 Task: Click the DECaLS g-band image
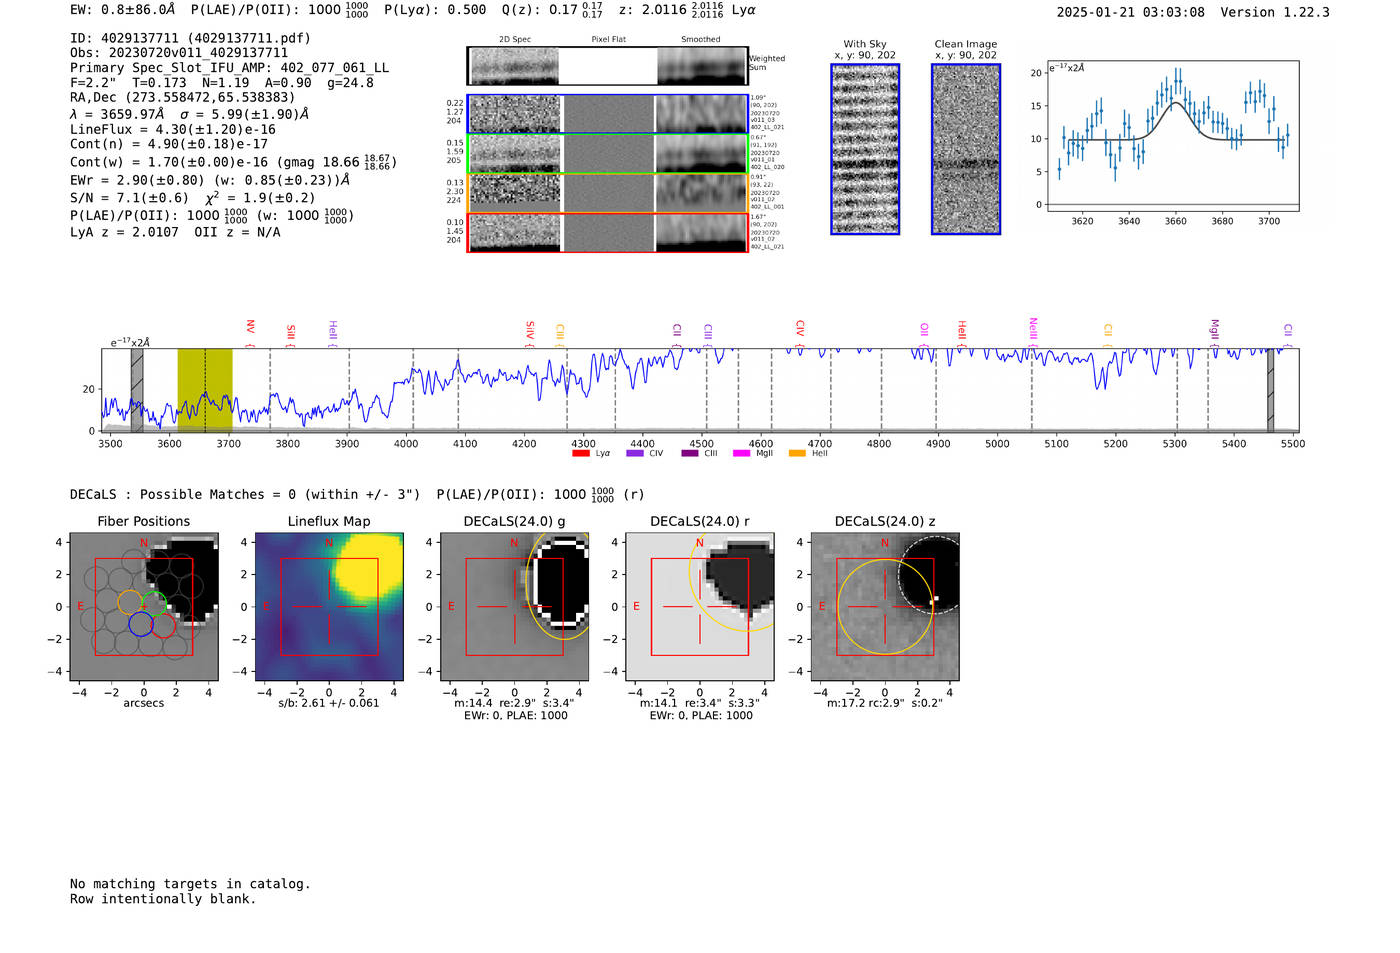515,607
